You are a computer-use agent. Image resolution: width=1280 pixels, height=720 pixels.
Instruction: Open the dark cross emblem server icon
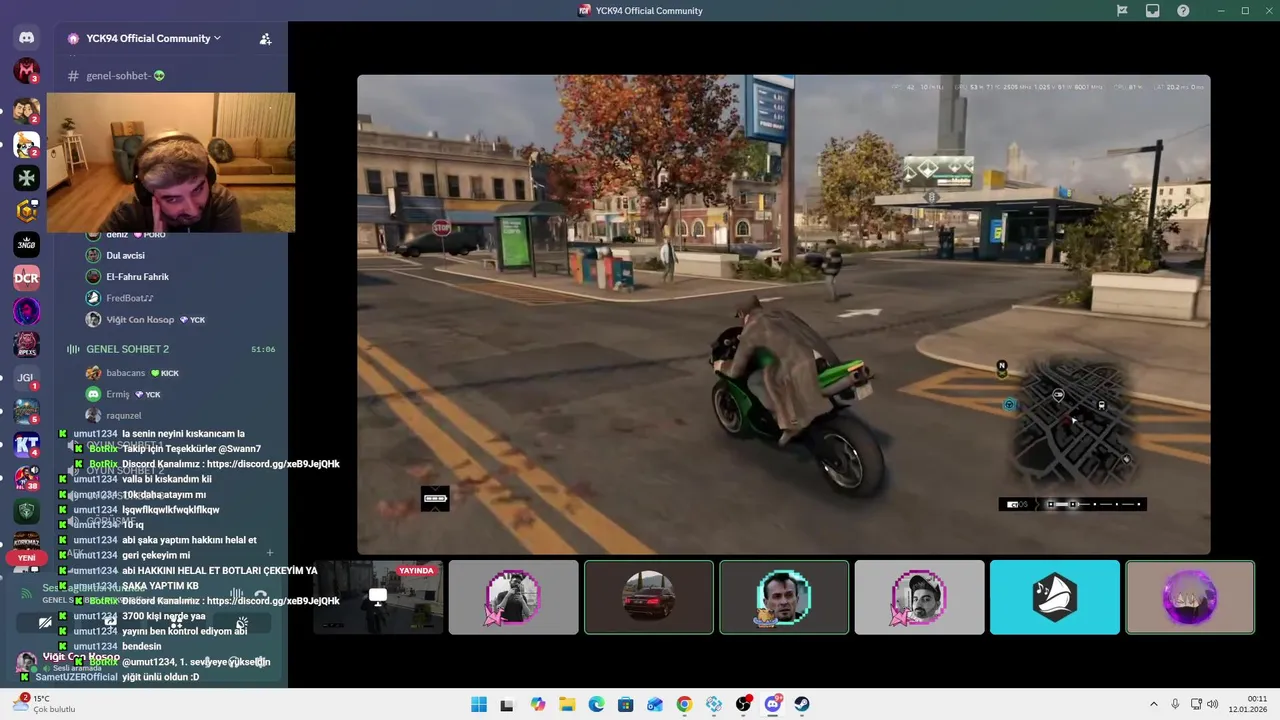[27, 178]
